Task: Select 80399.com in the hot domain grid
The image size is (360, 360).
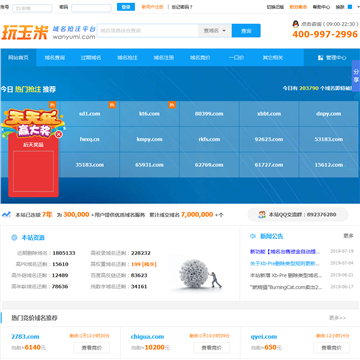Action: pyautogui.click(x=209, y=114)
